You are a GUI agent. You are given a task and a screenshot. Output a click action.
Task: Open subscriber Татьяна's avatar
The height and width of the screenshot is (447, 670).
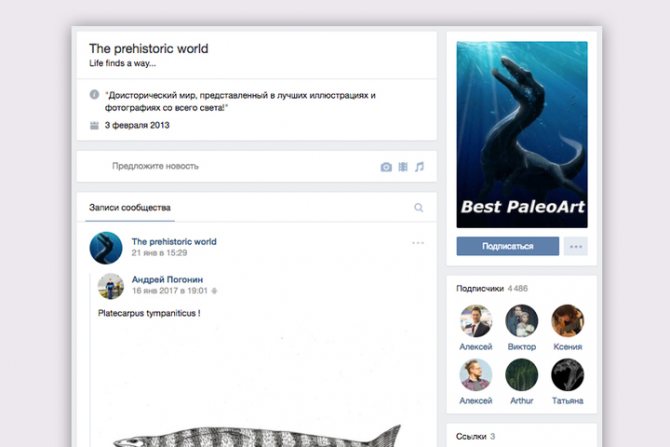[x=567, y=375]
